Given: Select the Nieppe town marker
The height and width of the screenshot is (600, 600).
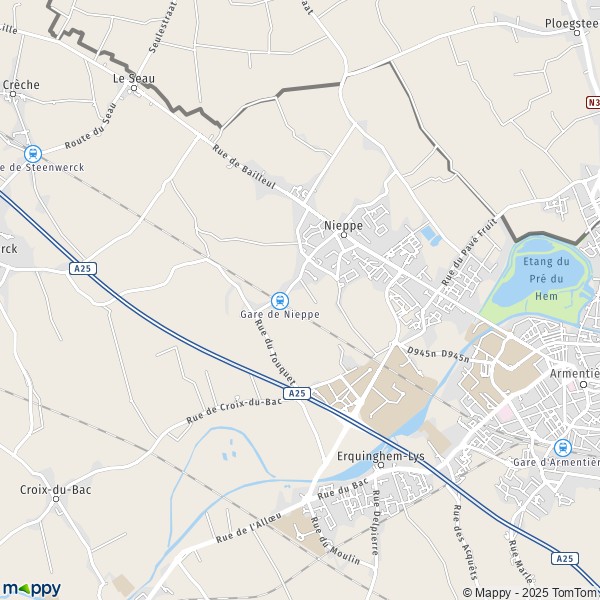Looking at the screenshot, I should 344,235.
